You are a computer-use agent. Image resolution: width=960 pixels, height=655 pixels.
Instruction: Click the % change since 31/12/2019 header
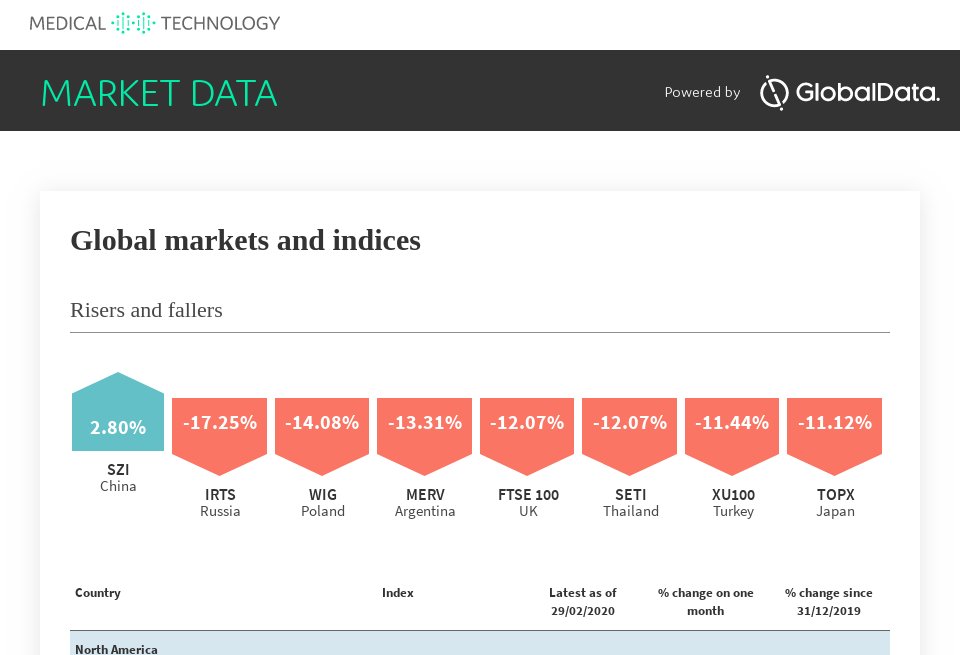[829, 602]
